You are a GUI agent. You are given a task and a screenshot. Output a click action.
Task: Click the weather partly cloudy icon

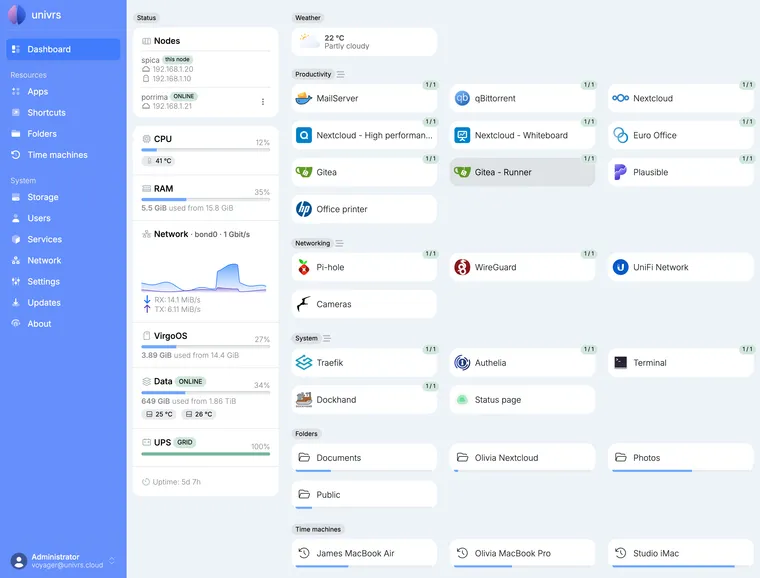pos(309,41)
